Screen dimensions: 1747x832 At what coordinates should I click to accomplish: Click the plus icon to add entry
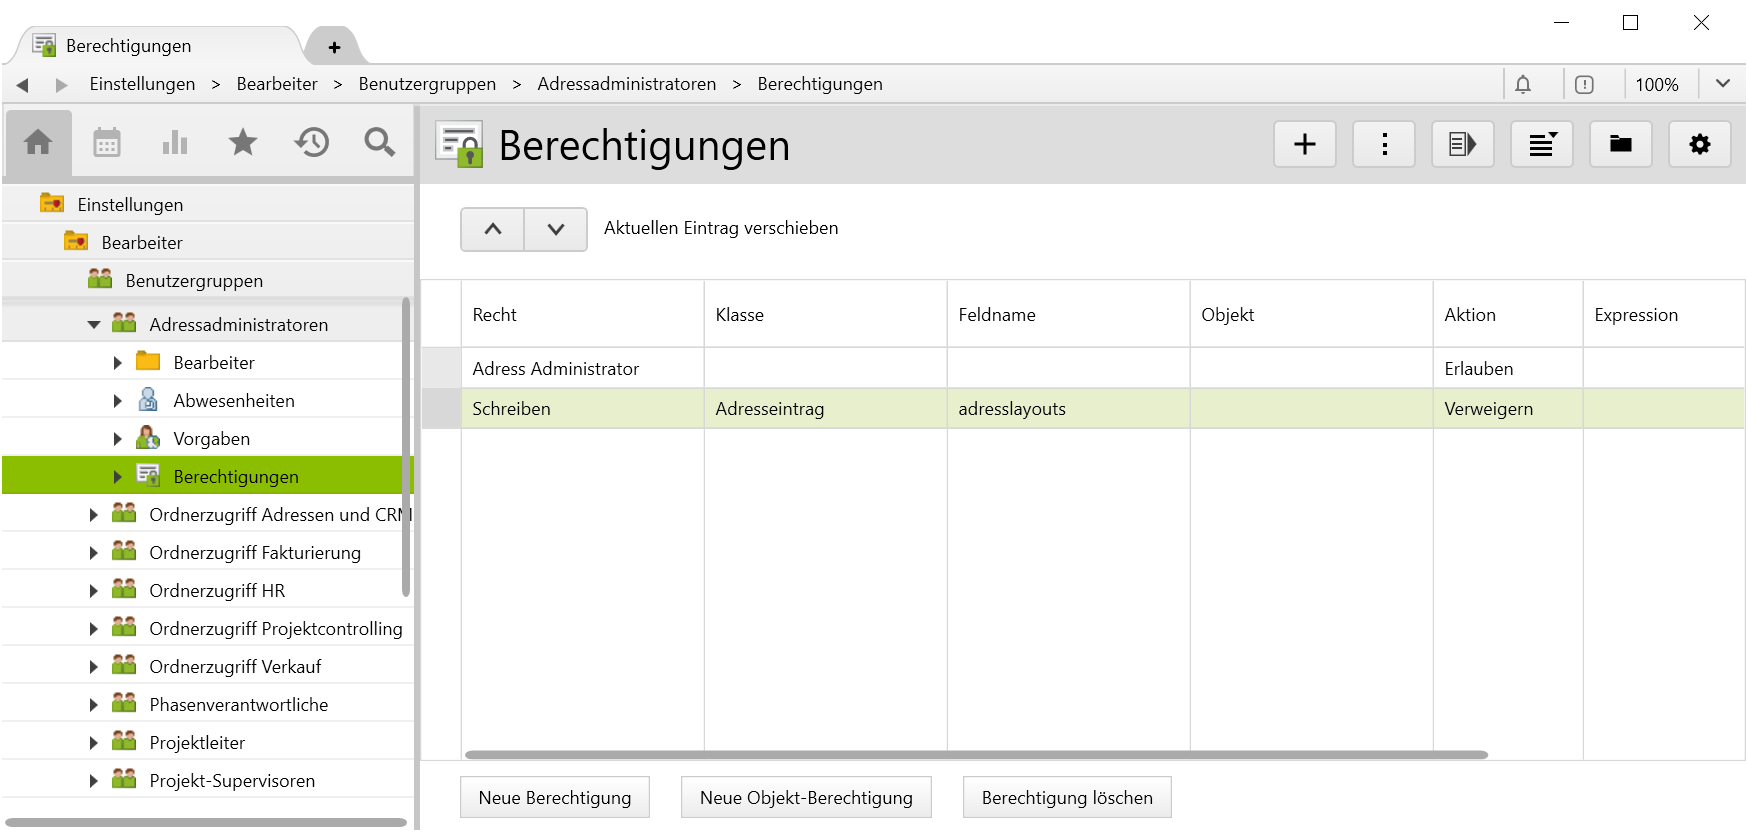pyautogui.click(x=1304, y=145)
